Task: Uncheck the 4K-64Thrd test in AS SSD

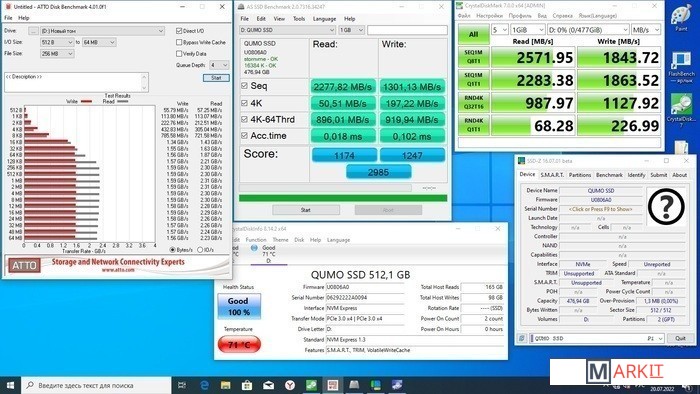Action: pyautogui.click(x=244, y=119)
